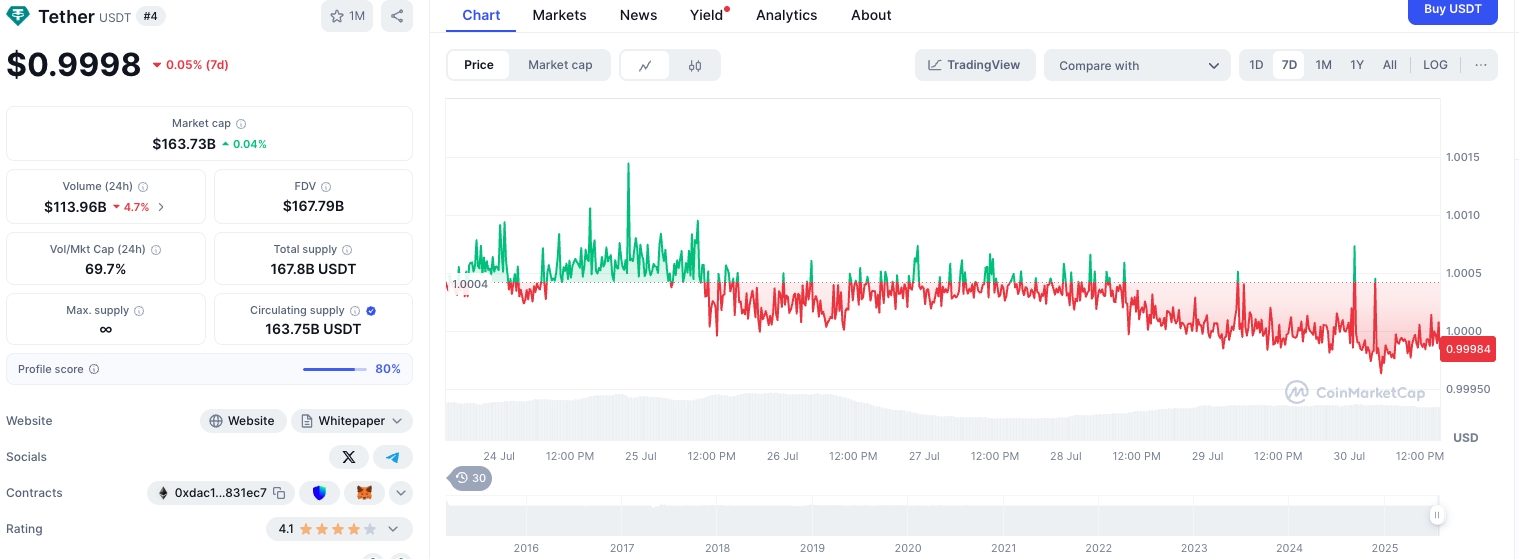Toggle chart to Market cap view
Screen dimensions: 1519x559
(x=560, y=65)
